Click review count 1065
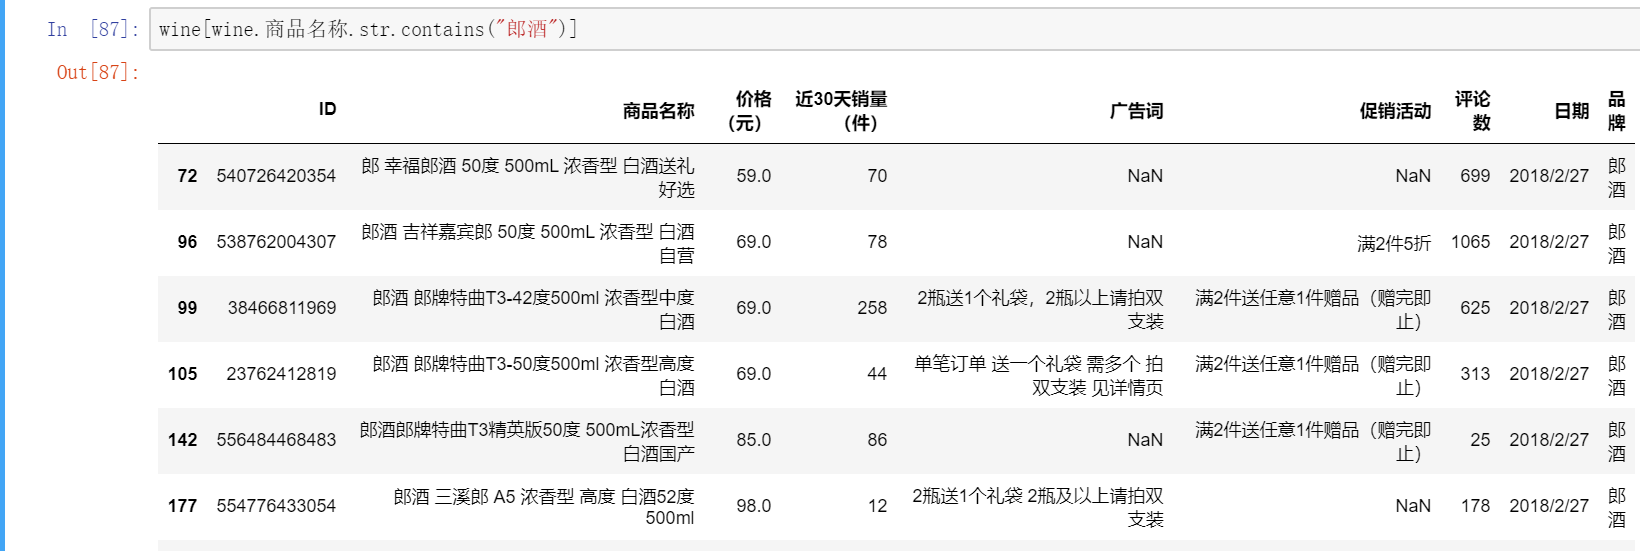1640x551 pixels. [x=1470, y=242]
